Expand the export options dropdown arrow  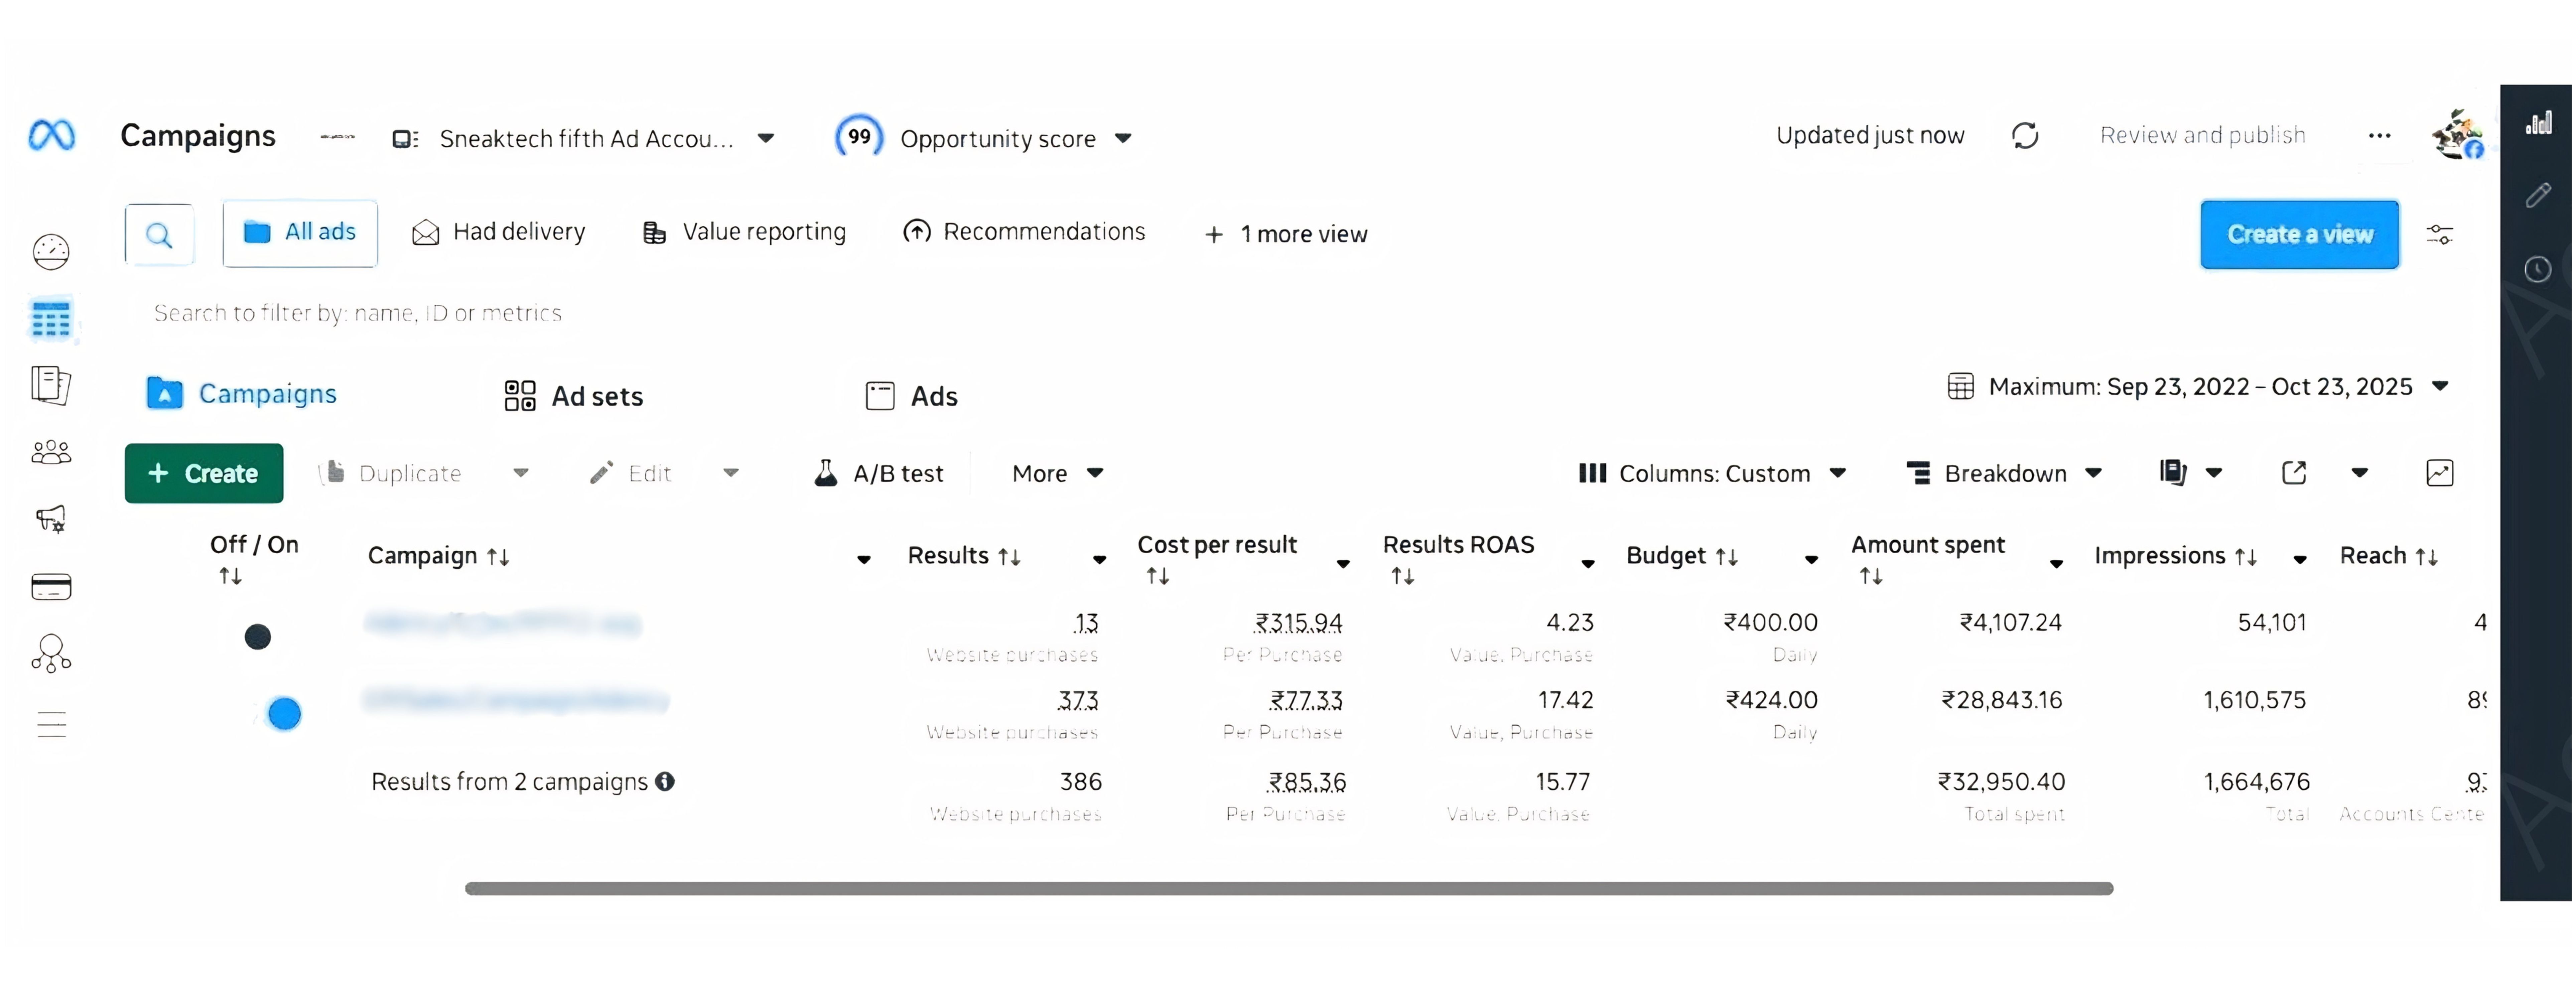(x=2360, y=473)
